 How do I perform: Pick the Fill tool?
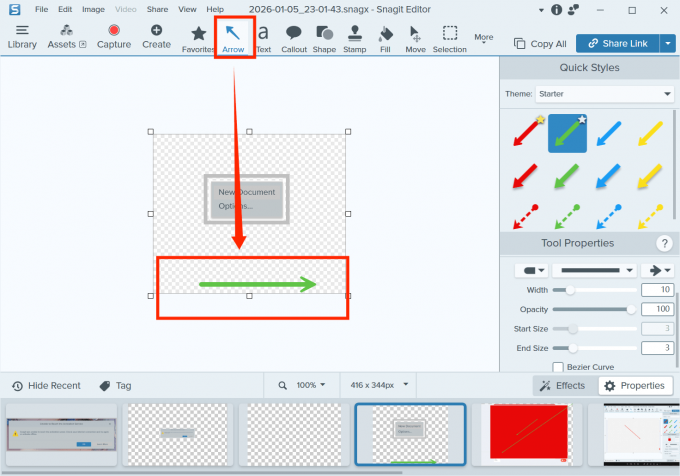[x=385, y=37]
